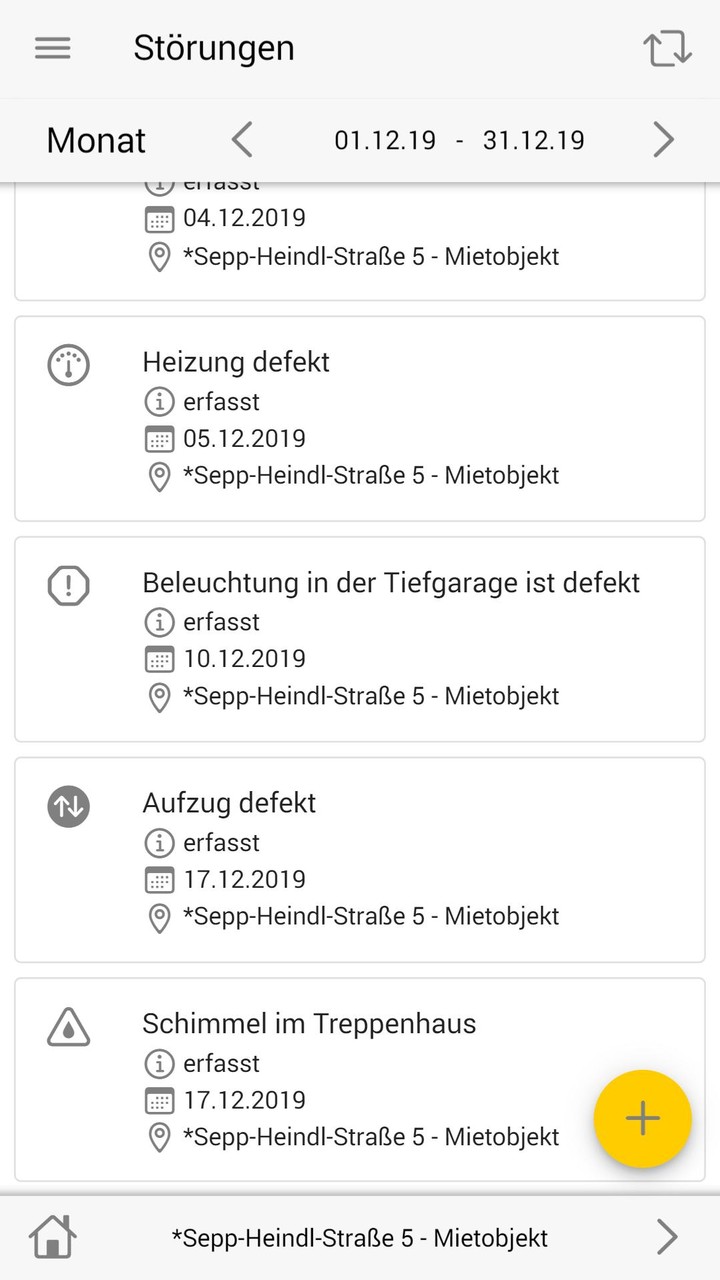Tap the date range 01.12.19 - 31.12.19

tap(459, 140)
